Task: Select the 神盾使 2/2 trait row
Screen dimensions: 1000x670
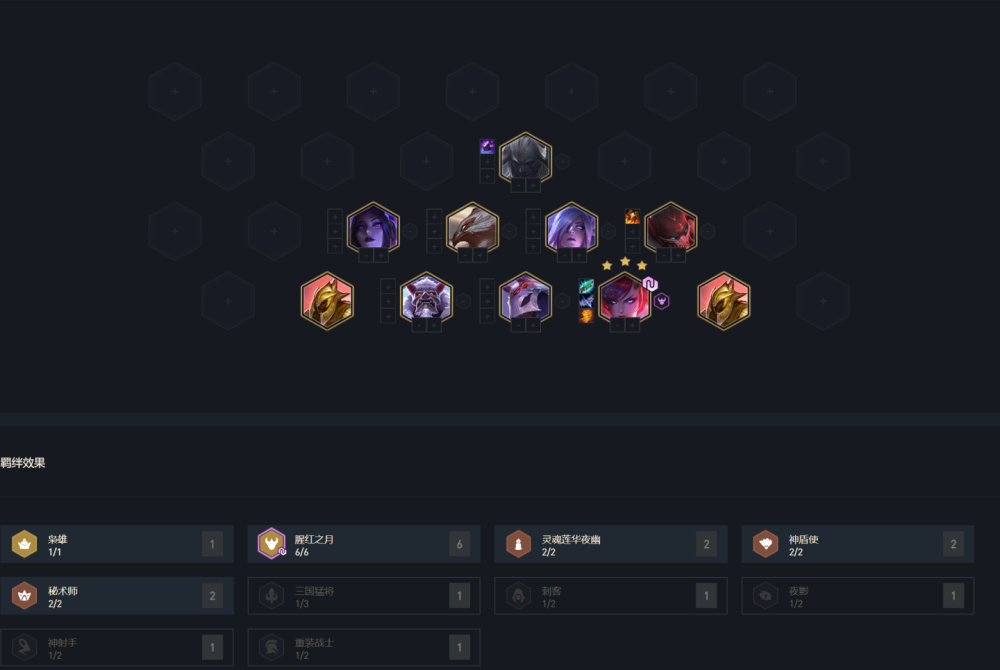Action: (x=858, y=544)
